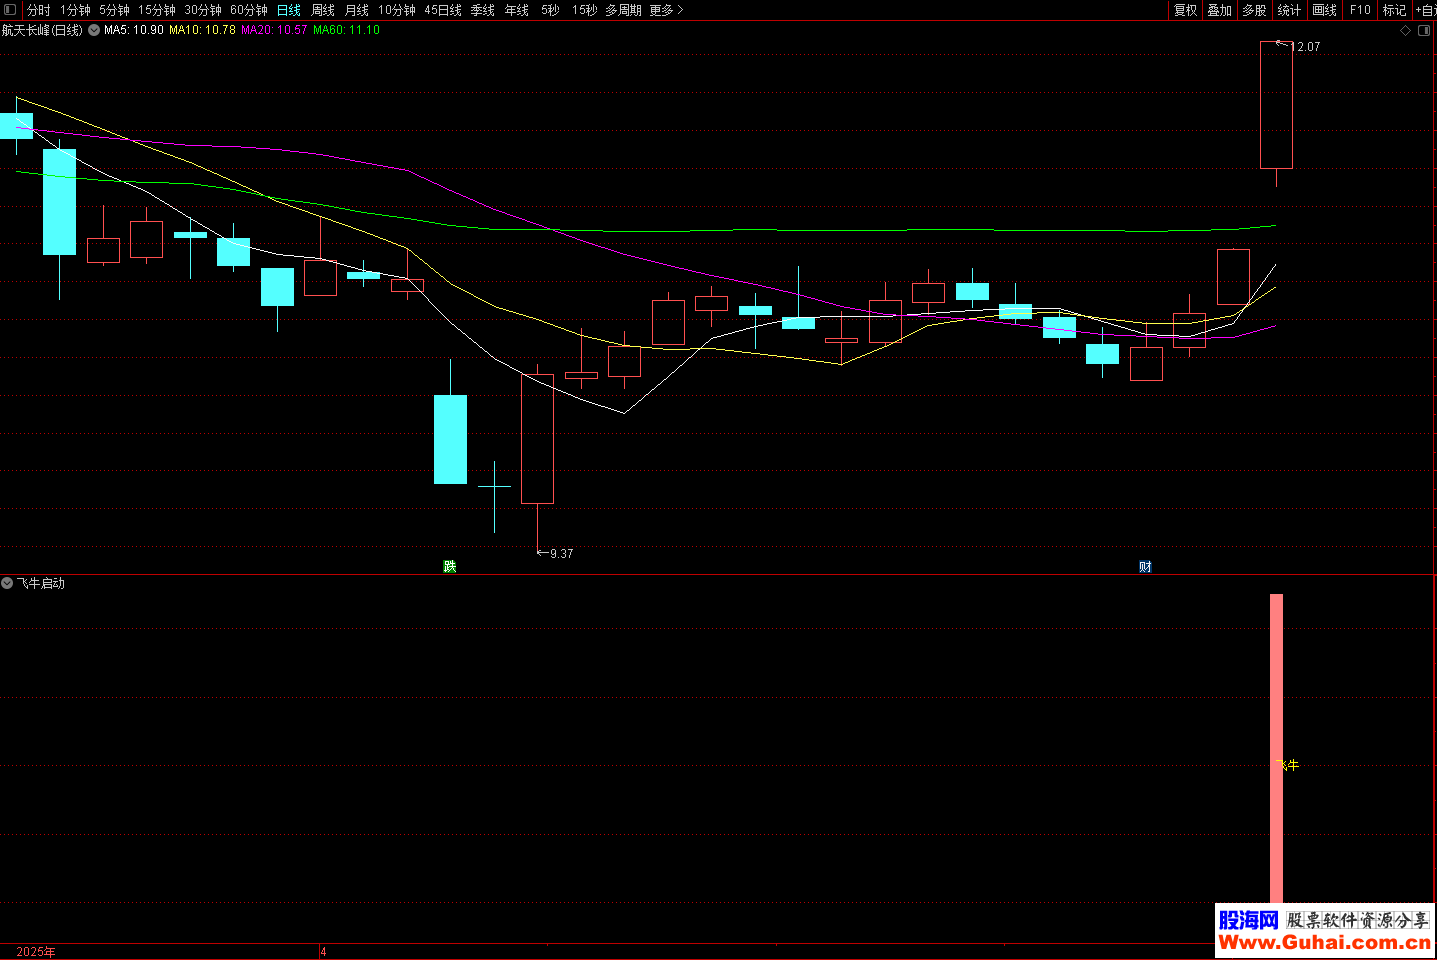
Task: Open the dropdown next to 航天长峰(日线)
Action: pyautogui.click(x=94, y=31)
